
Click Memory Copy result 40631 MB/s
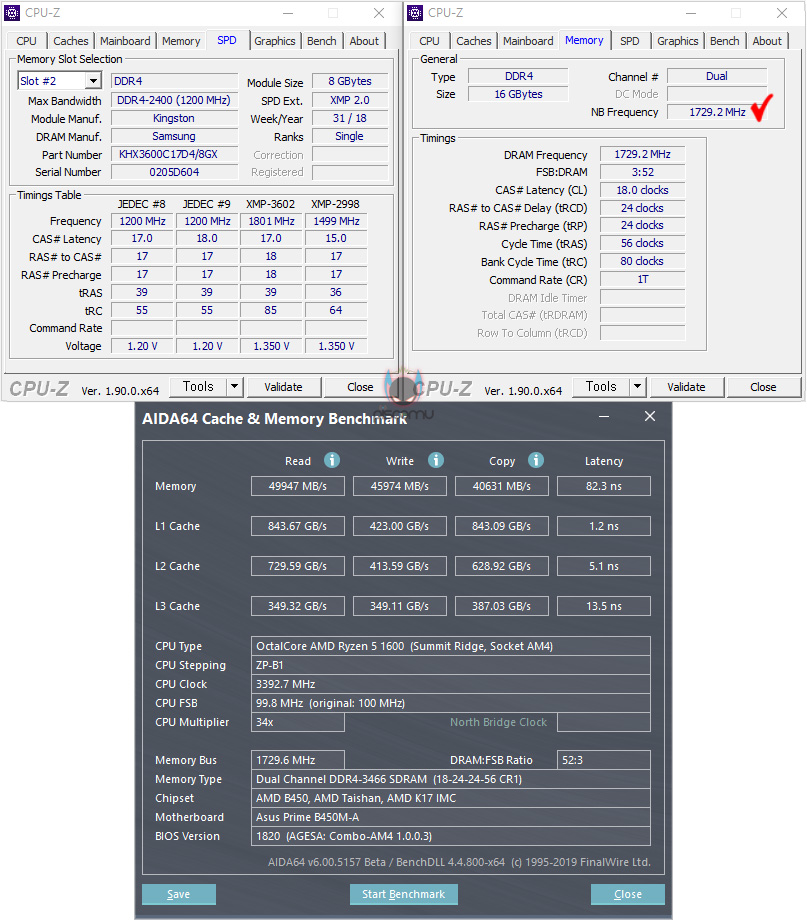502,486
